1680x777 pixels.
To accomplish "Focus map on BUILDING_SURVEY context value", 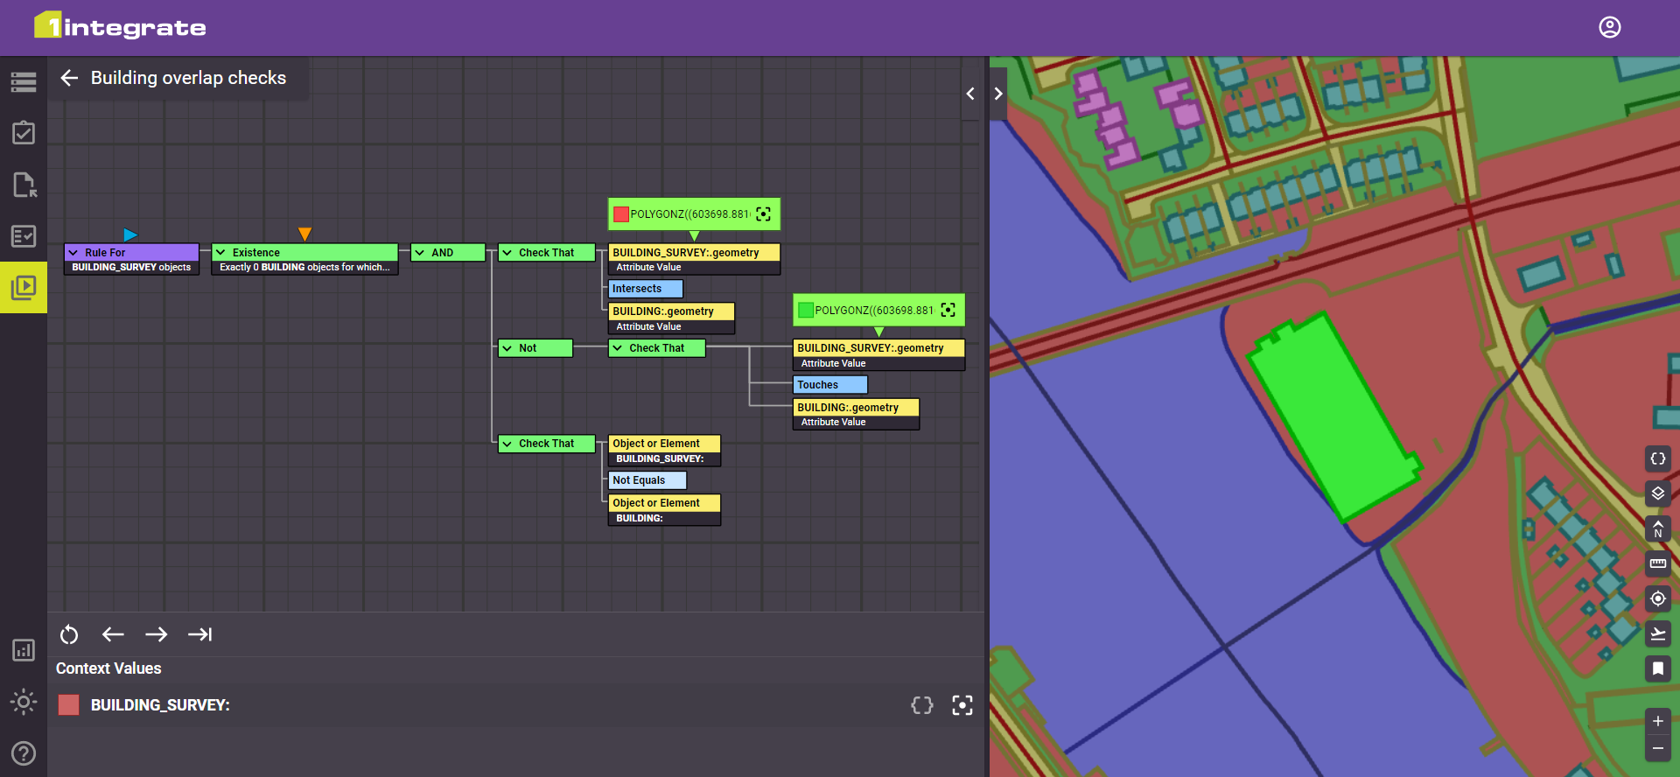I will [961, 706].
